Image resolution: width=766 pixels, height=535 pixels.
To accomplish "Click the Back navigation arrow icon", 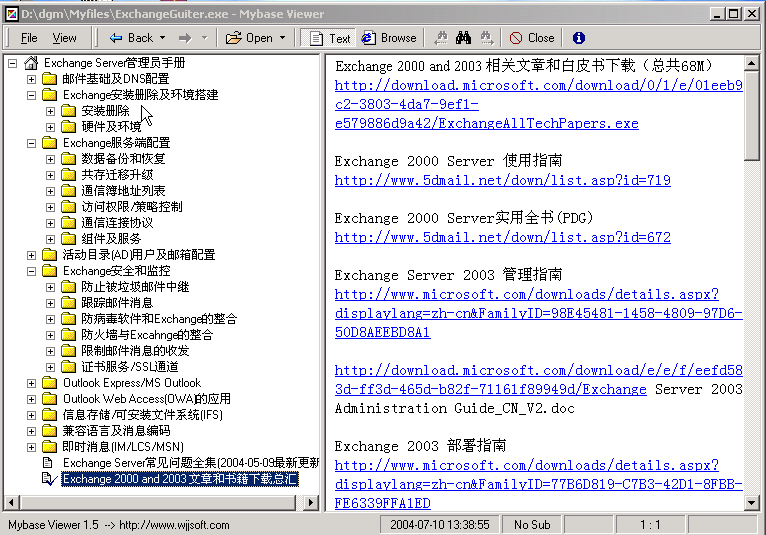I will 116,38.
